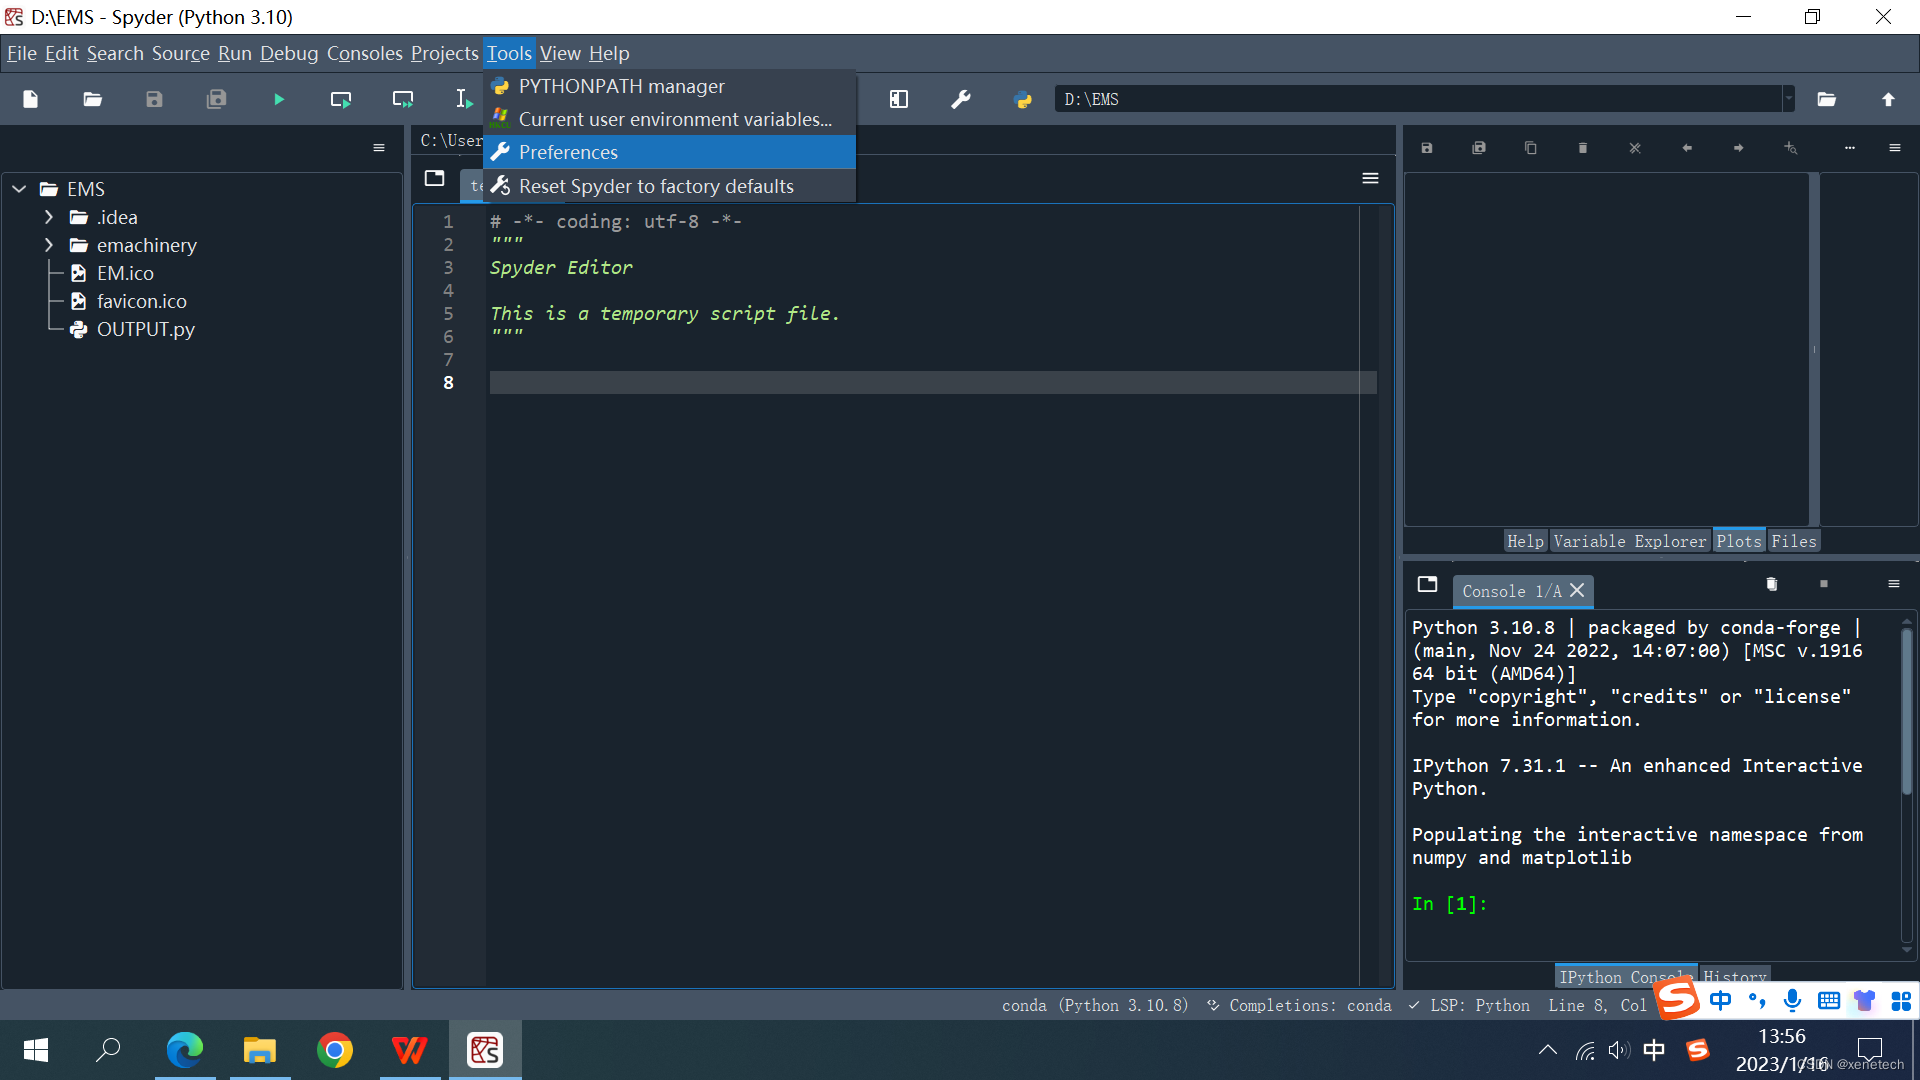Close the Console 1/A tab

pos(1578,590)
